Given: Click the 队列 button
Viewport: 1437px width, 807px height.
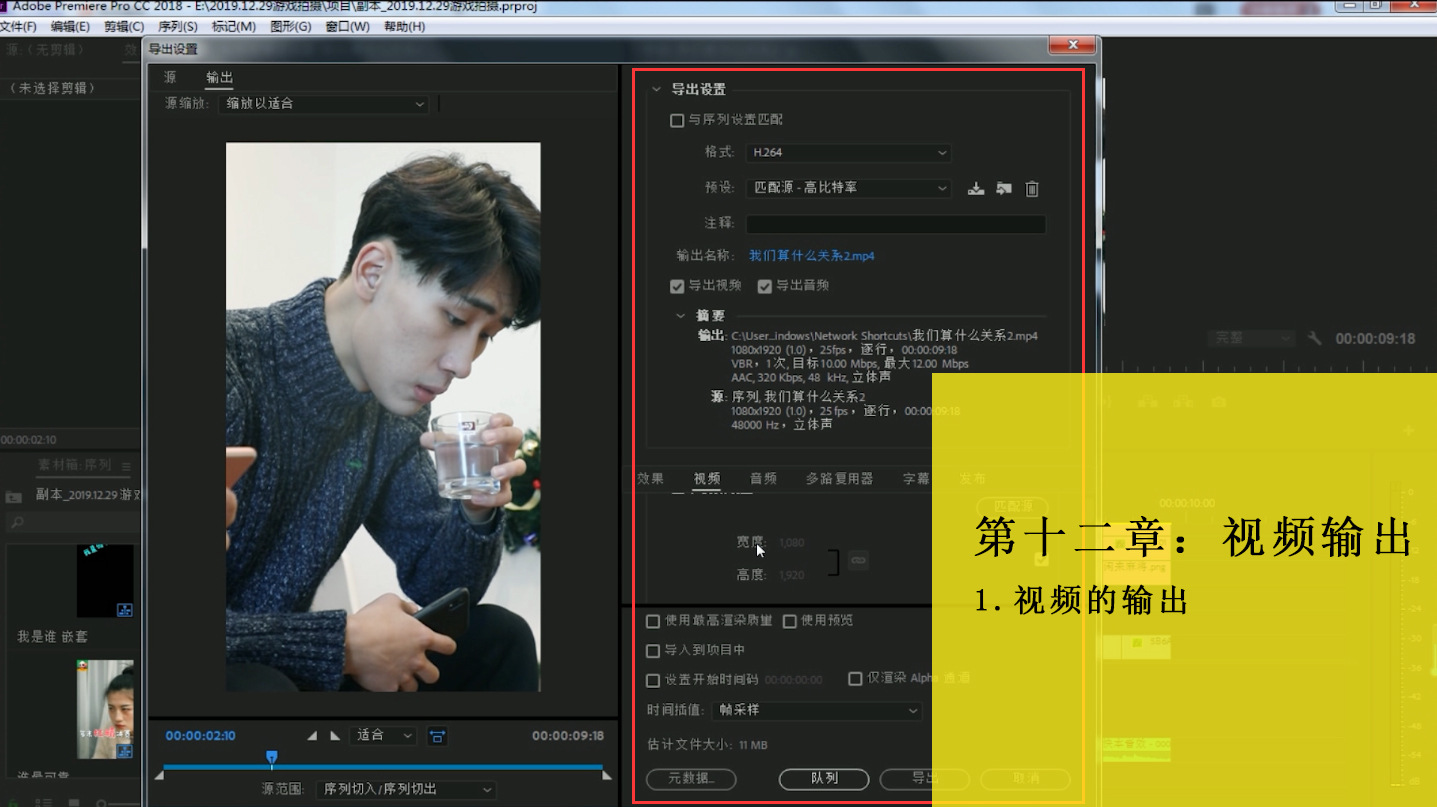Looking at the screenshot, I should pos(824,779).
